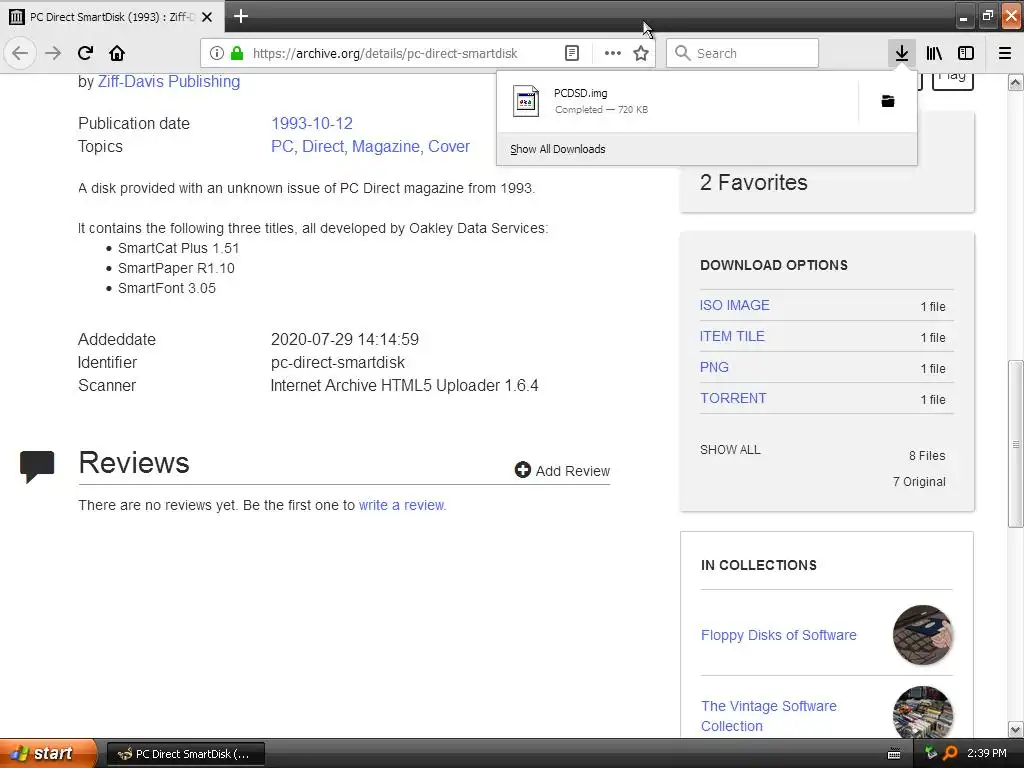Click the identifier value pc-direct-smartdisk
Image resolution: width=1024 pixels, height=768 pixels.
(338, 362)
